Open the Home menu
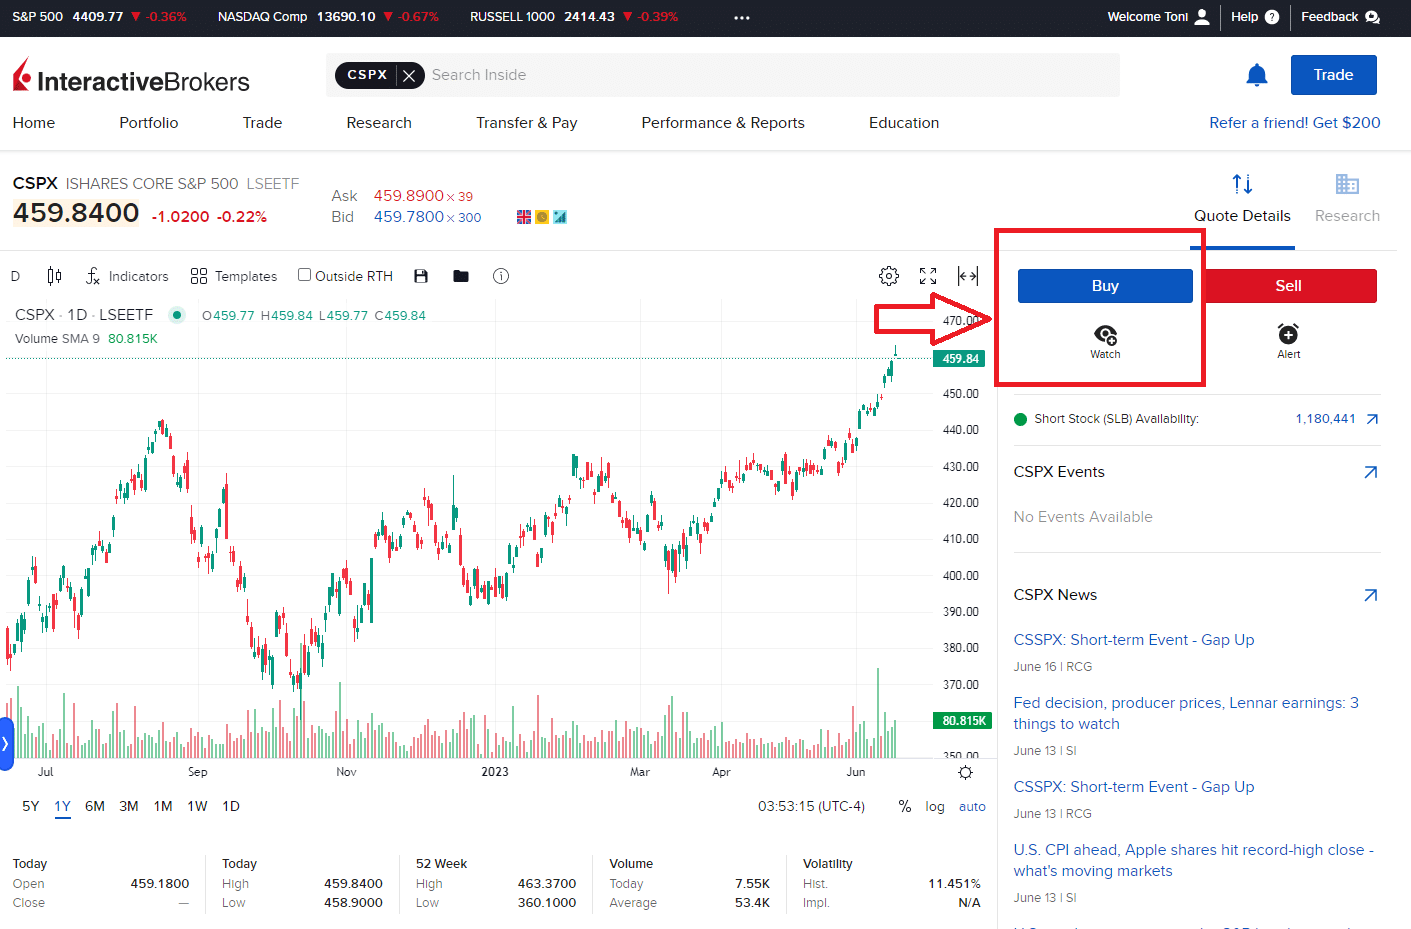 tap(34, 123)
